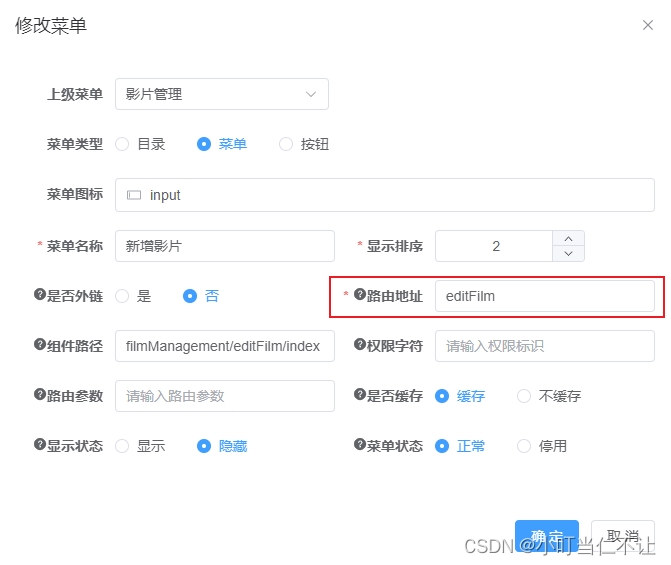Click the help icon beside 是否外链
The width and height of the screenshot is (671, 565).
pos(40,294)
